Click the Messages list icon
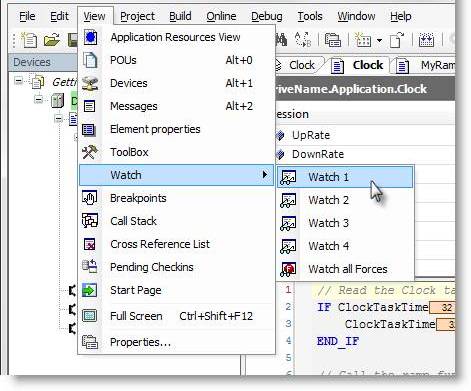The height and width of the screenshot is (391, 471). (89, 106)
